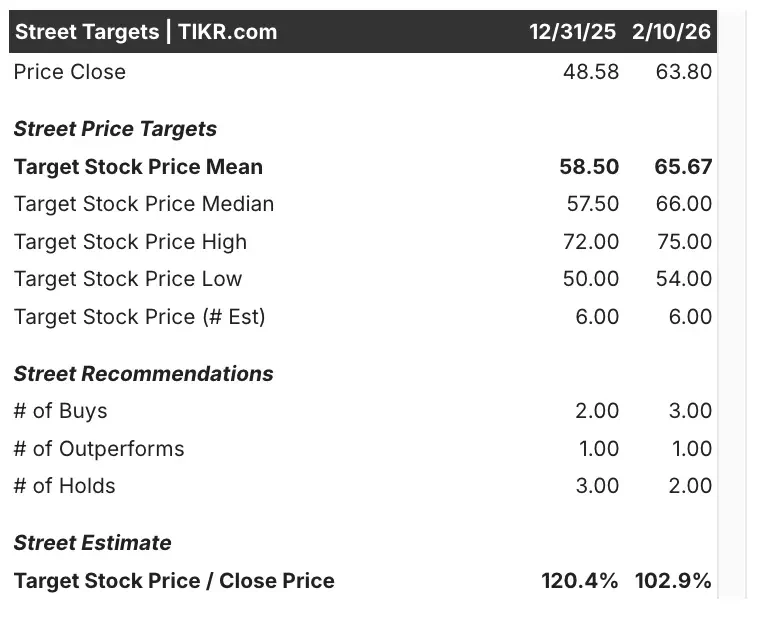Click the Target Stock Price Low label
Viewport: 758px width, 622px height.
click(128, 279)
